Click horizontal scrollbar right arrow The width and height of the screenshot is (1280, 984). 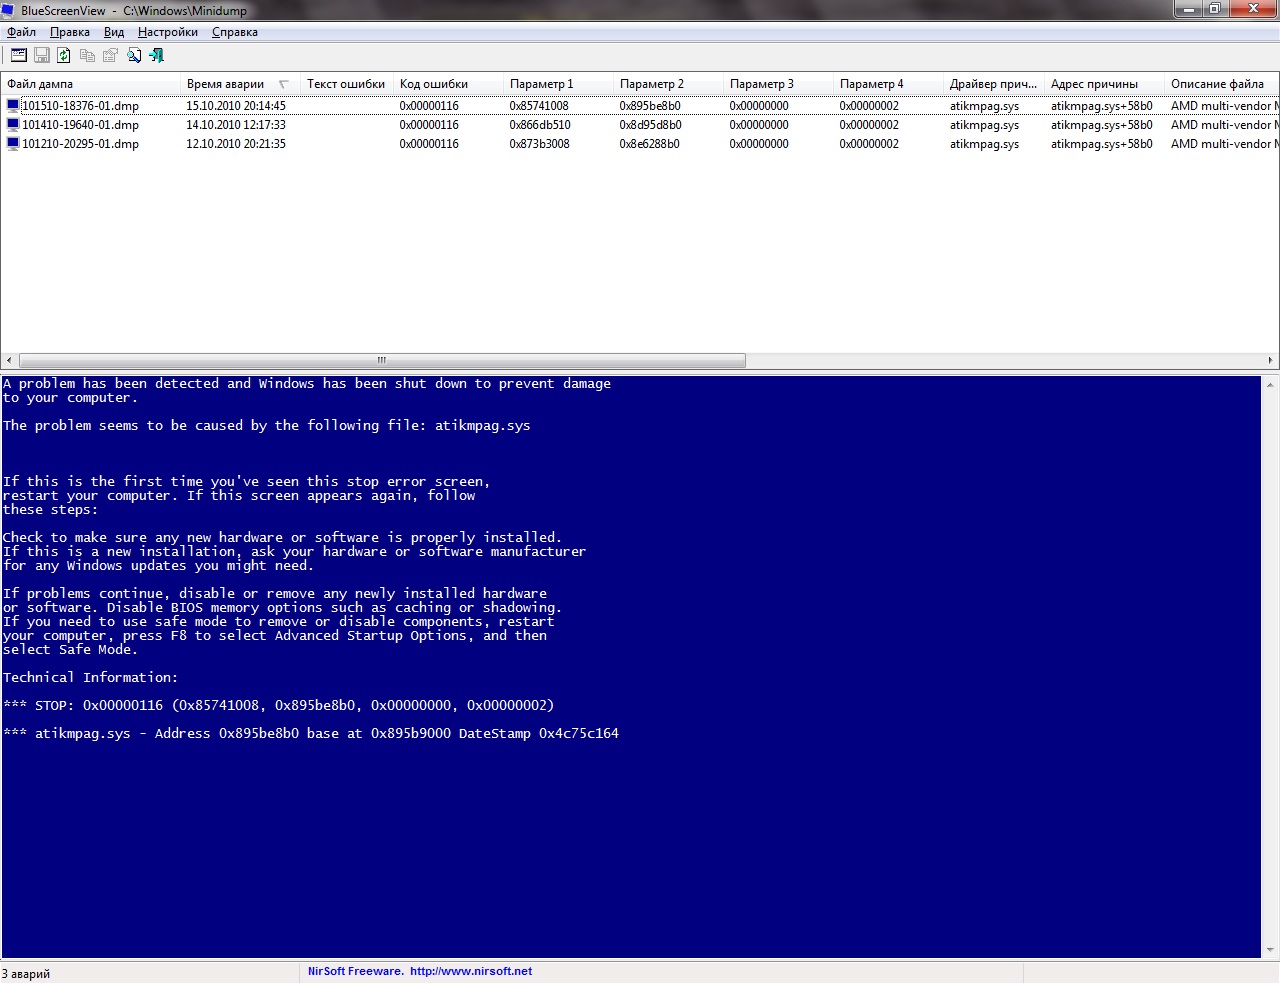pos(1270,360)
